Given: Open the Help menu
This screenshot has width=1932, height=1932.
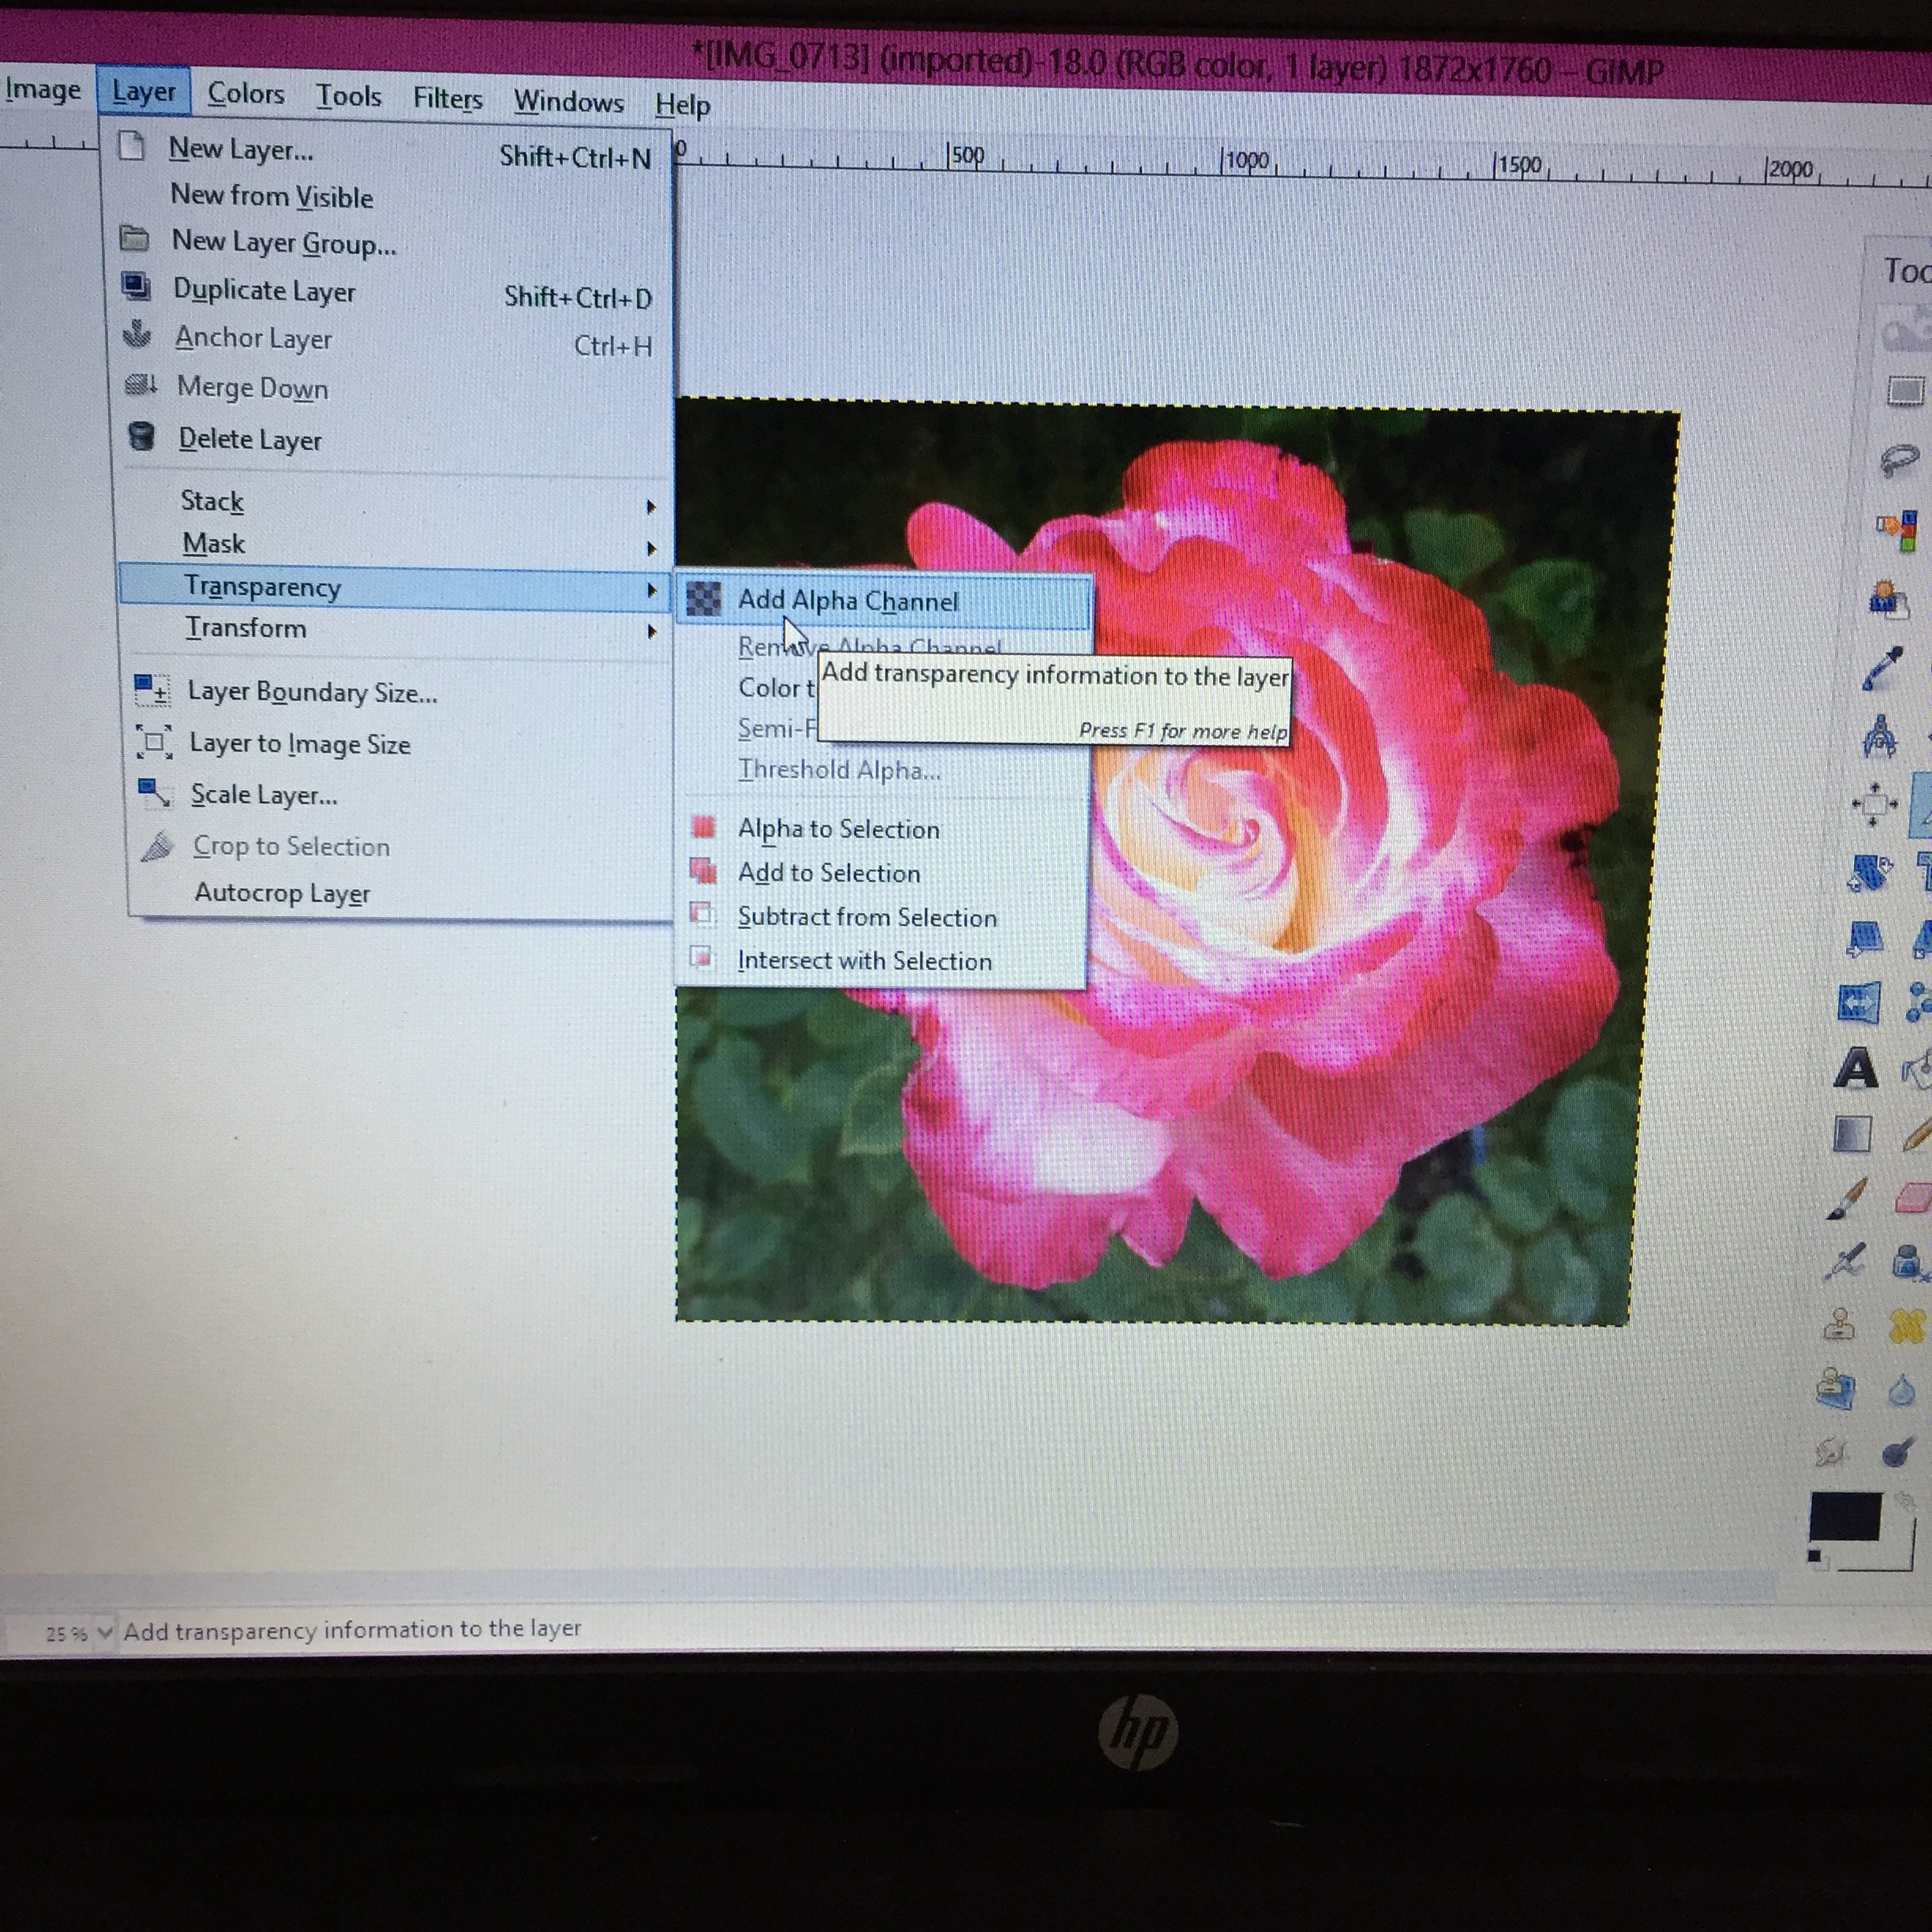Looking at the screenshot, I should (682, 104).
